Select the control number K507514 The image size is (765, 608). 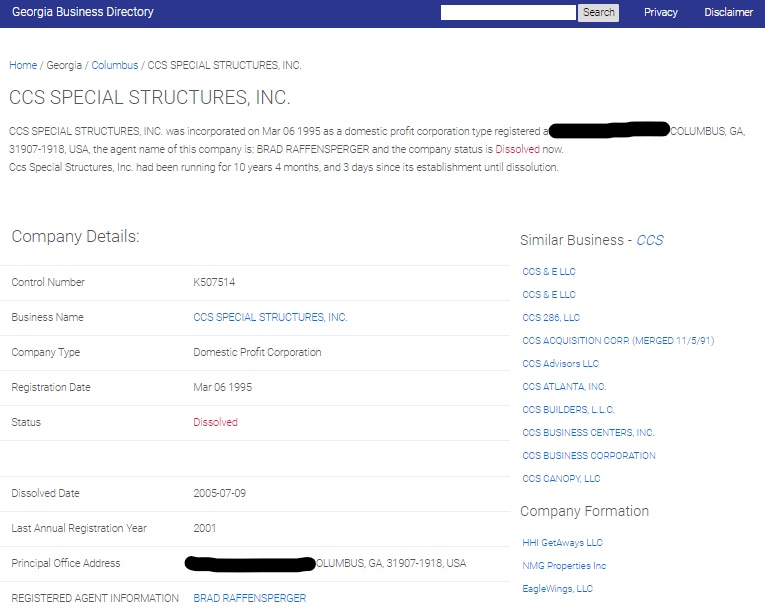[x=214, y=282]
